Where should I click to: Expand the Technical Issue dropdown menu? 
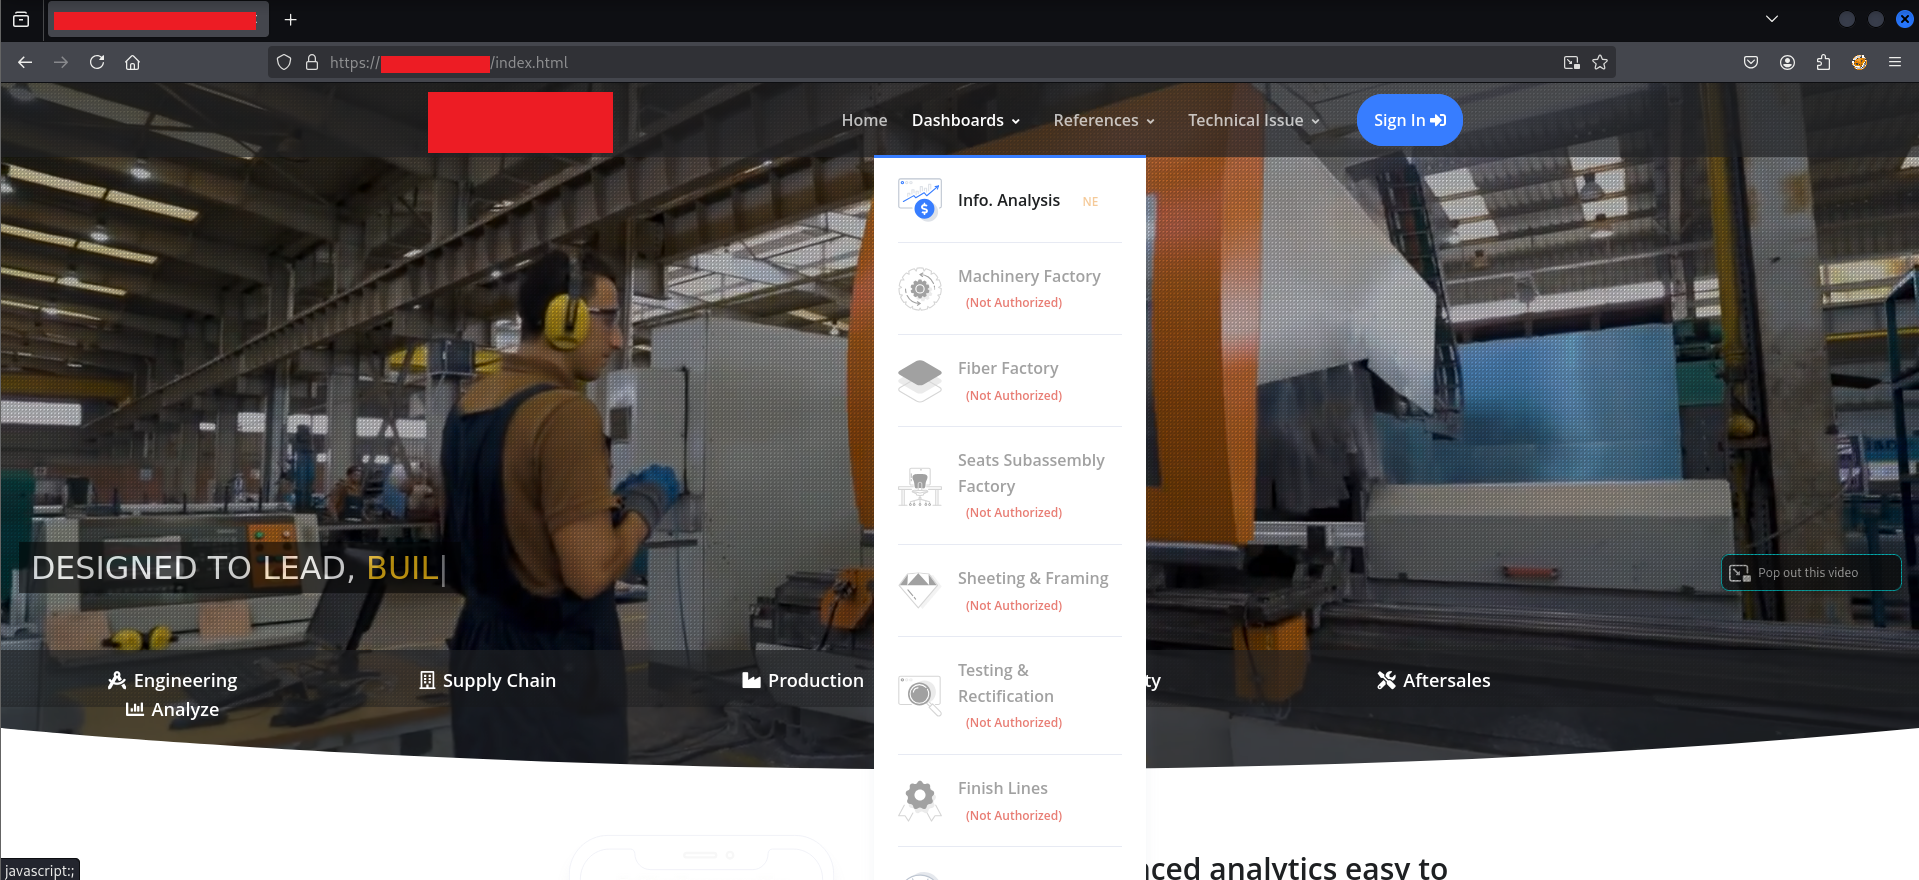(x=1254, y=120)
